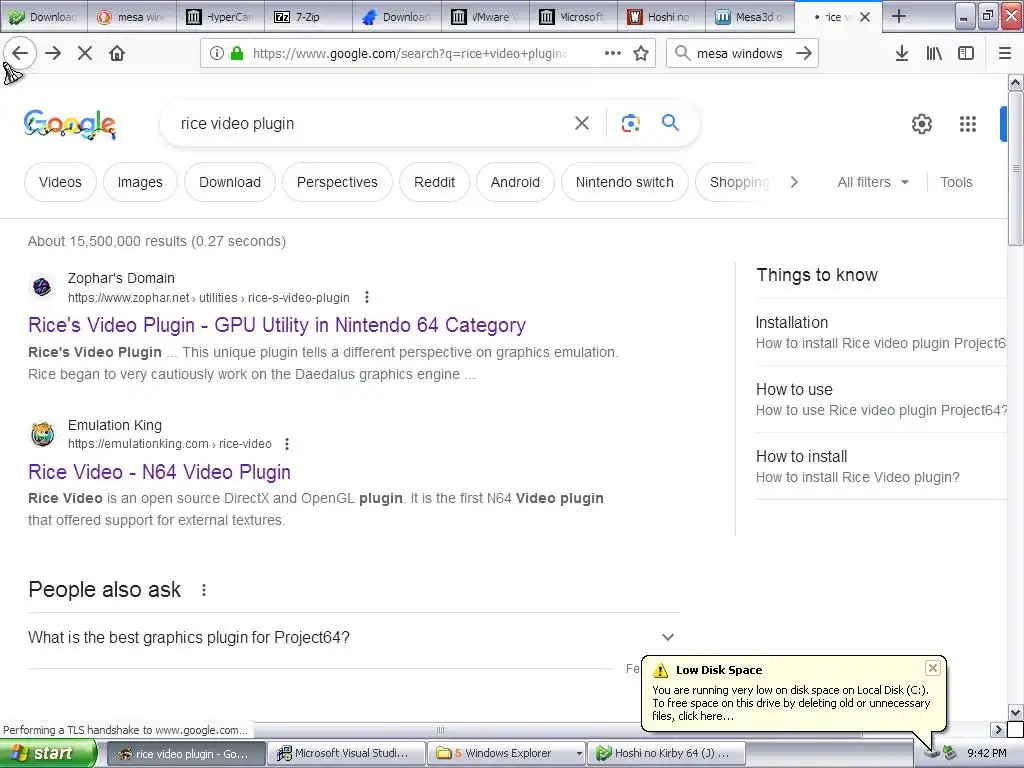This screenshot has height=768, width=1024.
Task: Open the downloads panel
Action: [902, 53]
